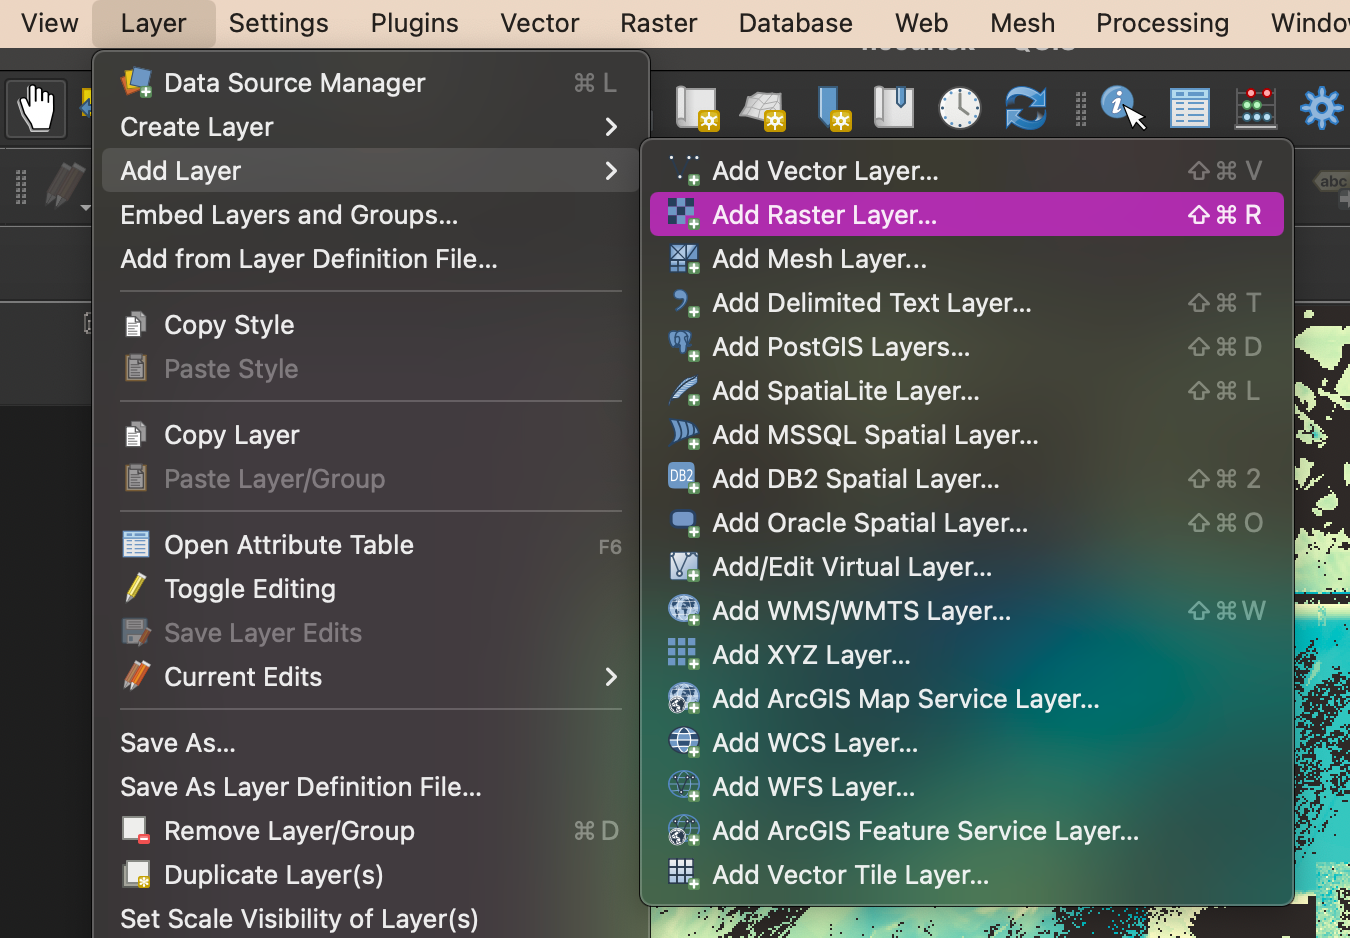Click the Add Vector Tile Layer icon

[684, 875]
